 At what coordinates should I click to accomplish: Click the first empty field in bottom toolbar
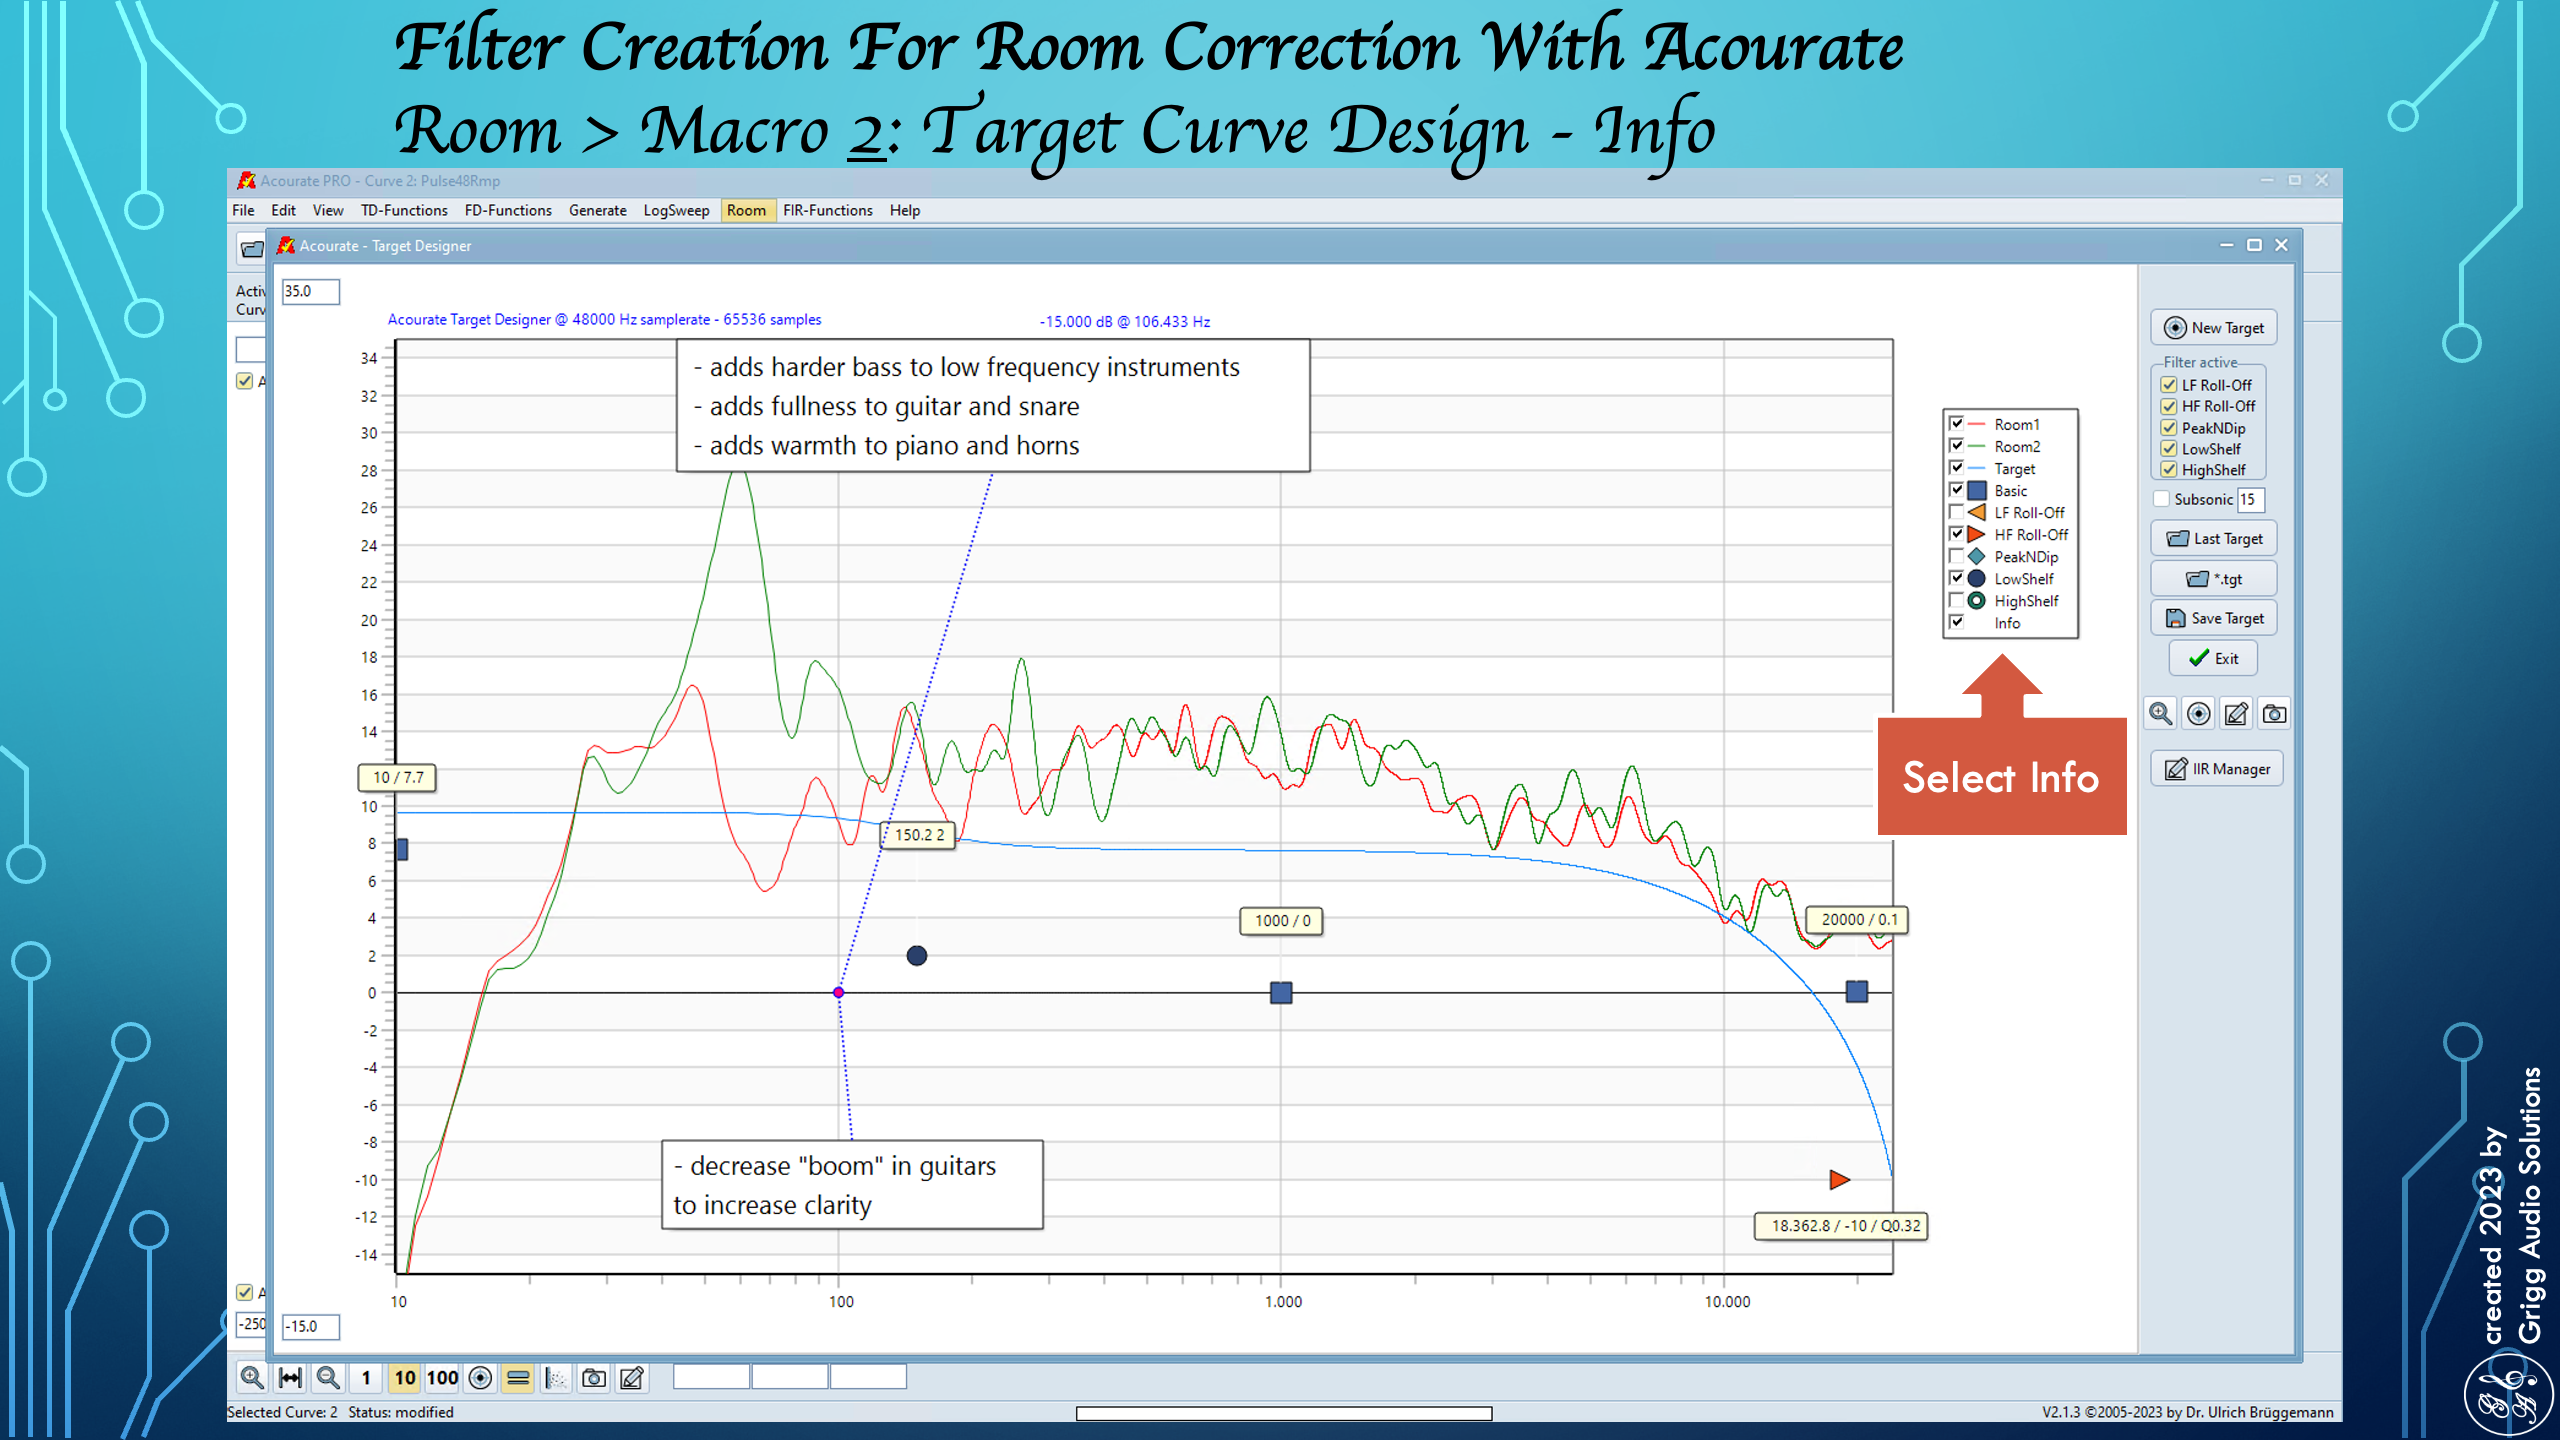coord(711,1377)
